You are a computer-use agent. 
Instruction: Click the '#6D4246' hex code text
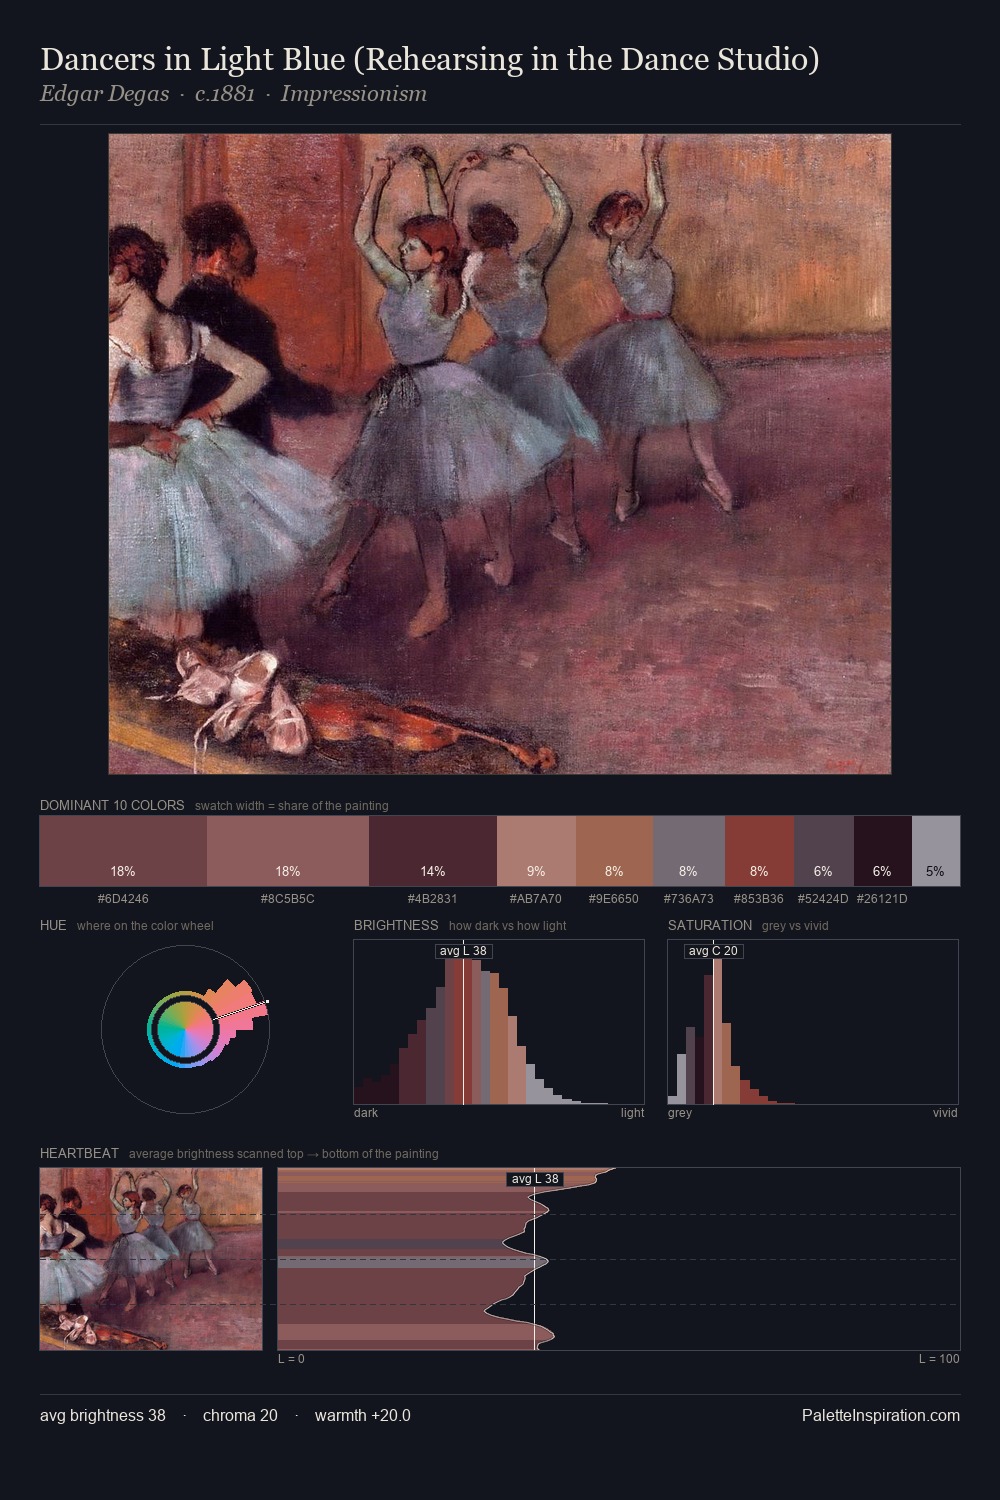123,899
